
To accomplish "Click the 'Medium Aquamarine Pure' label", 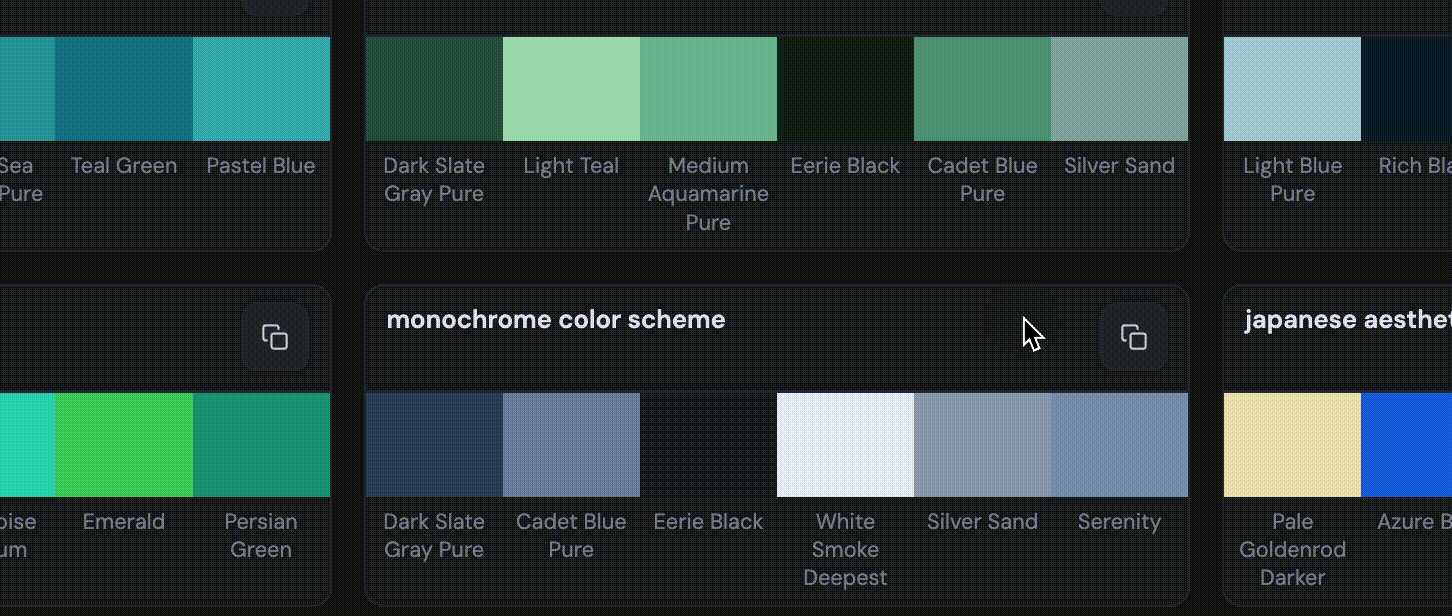I will point(708,194).
